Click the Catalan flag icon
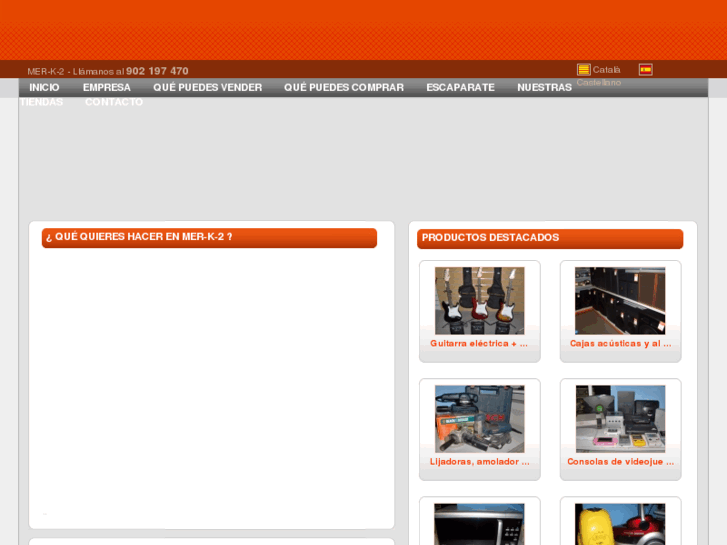Screen dimensions: 727x545 pos(583,70)
